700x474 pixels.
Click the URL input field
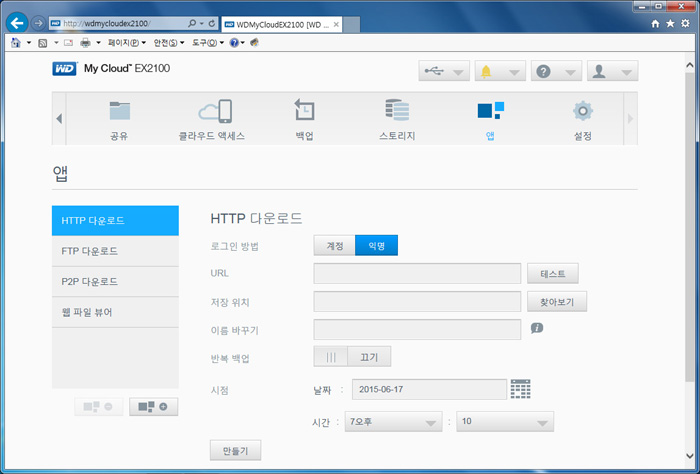[x=417, y=273]
